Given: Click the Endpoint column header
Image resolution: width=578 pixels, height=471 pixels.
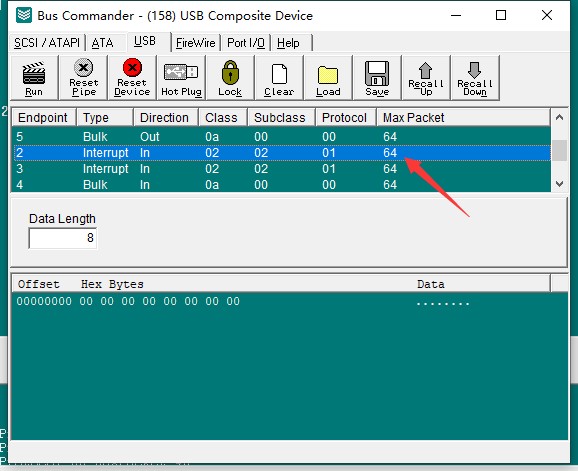Looking at the screenshot, I should (43, 118).
